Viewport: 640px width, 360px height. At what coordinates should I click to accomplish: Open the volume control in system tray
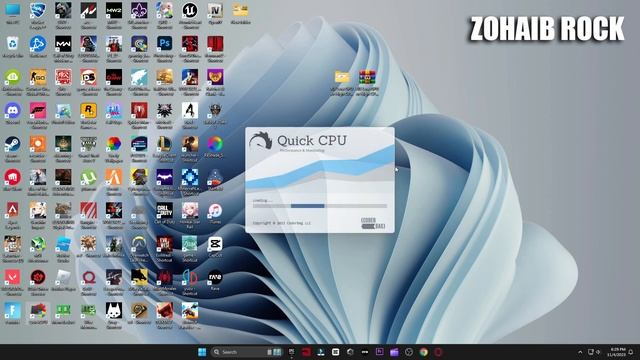[598, 352]
